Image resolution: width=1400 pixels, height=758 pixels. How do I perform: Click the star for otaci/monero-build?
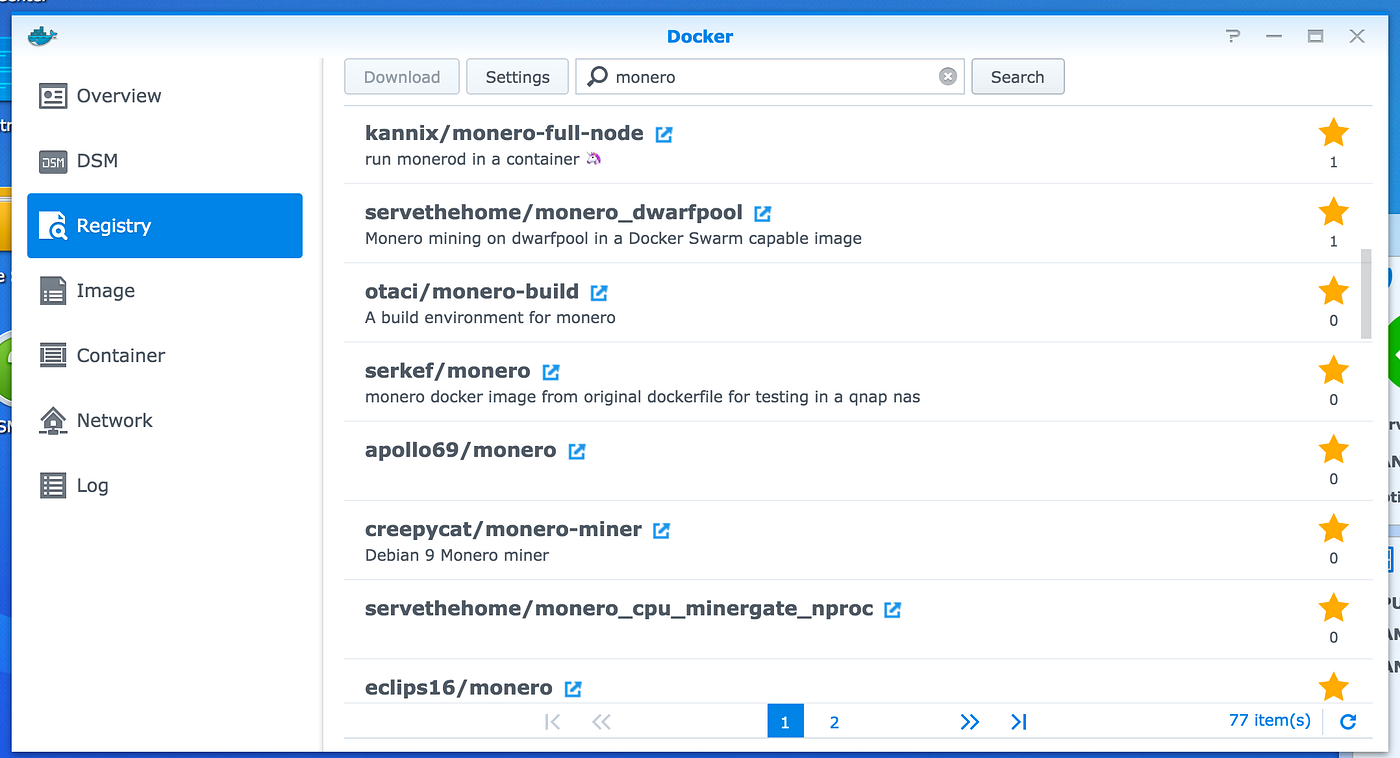[1334, 291]
